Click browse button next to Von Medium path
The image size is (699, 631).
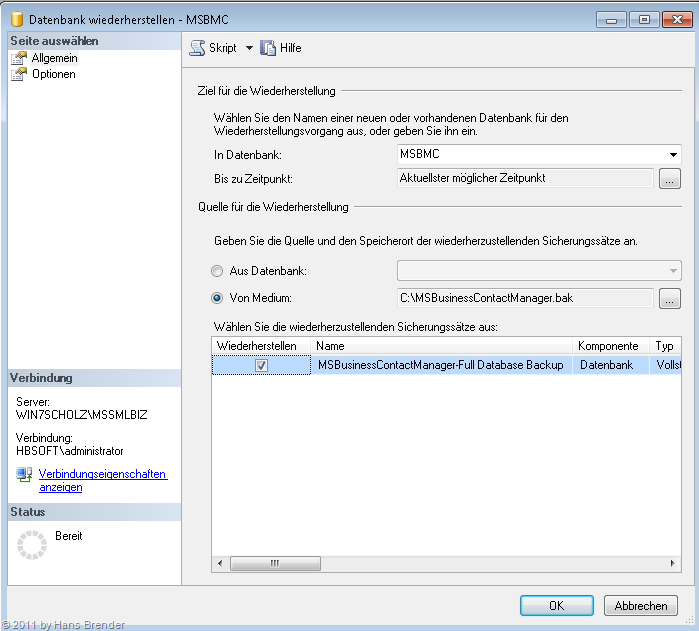pyautogui.click(x=670, y=298)
